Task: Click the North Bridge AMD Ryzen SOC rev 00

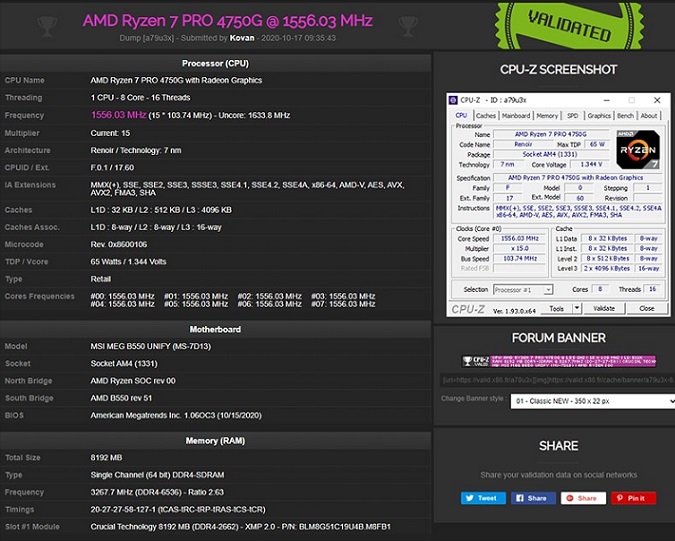Action: coord(133,381)
